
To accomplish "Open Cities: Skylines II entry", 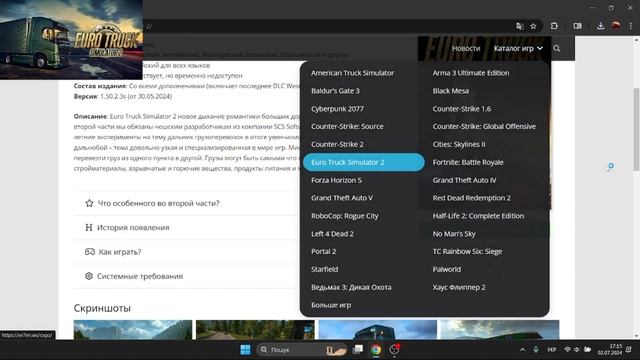I will coord(459,144).
